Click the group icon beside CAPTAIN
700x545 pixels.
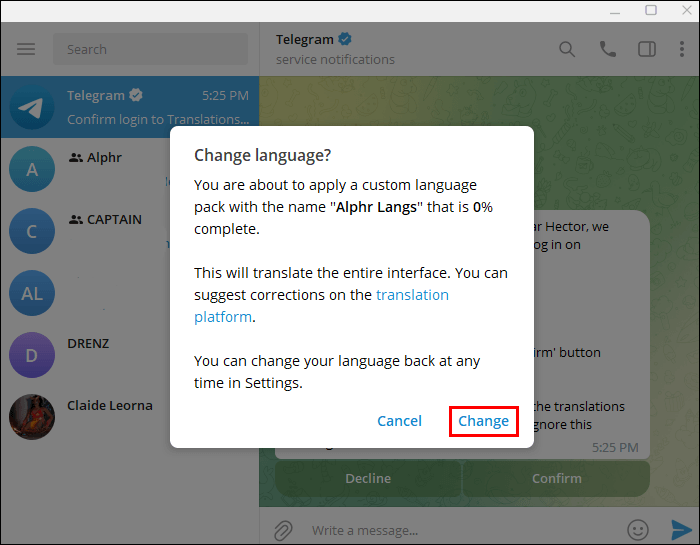click(76, 219)
